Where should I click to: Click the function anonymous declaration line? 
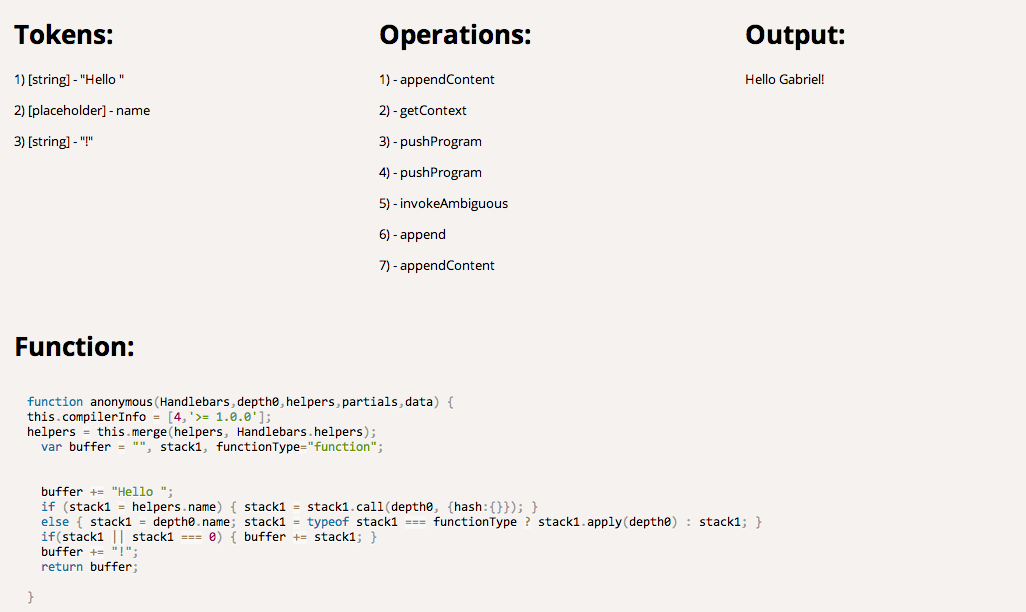(x=240, y=402)
